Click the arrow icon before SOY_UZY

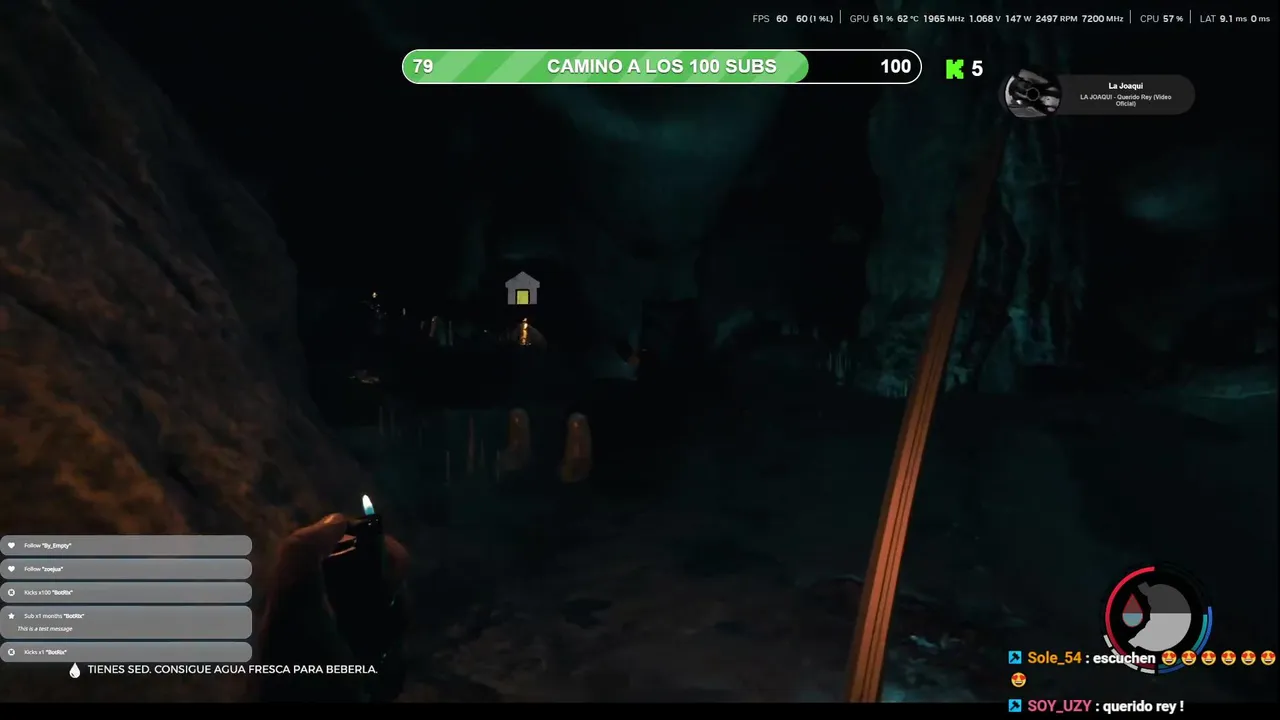(x=1015, y=706)
